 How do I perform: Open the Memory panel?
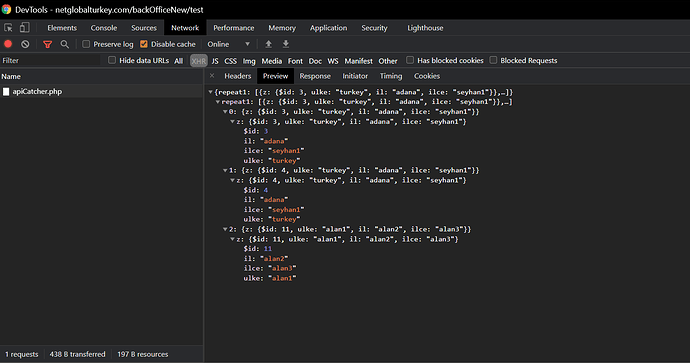[x=282, y=28]
